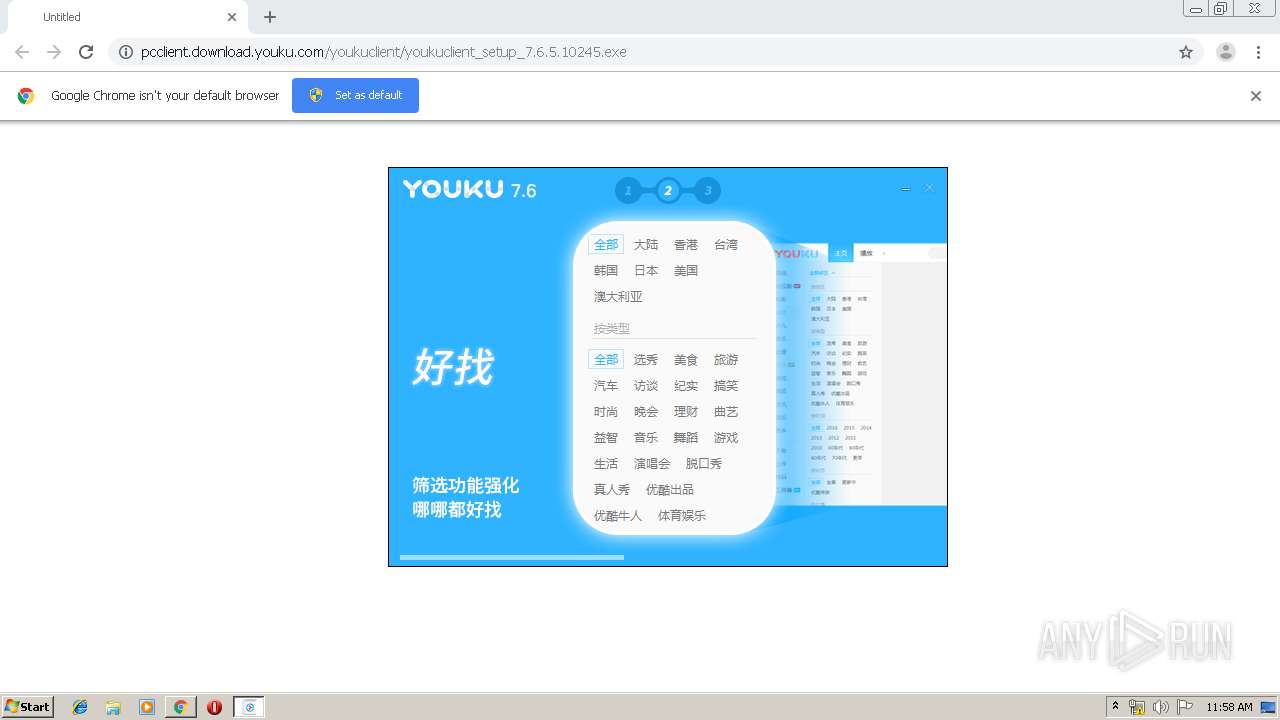Select the 曲艺 type tag
The image size is (1280, 720).
pyautogui.click(x=726, y=411)
